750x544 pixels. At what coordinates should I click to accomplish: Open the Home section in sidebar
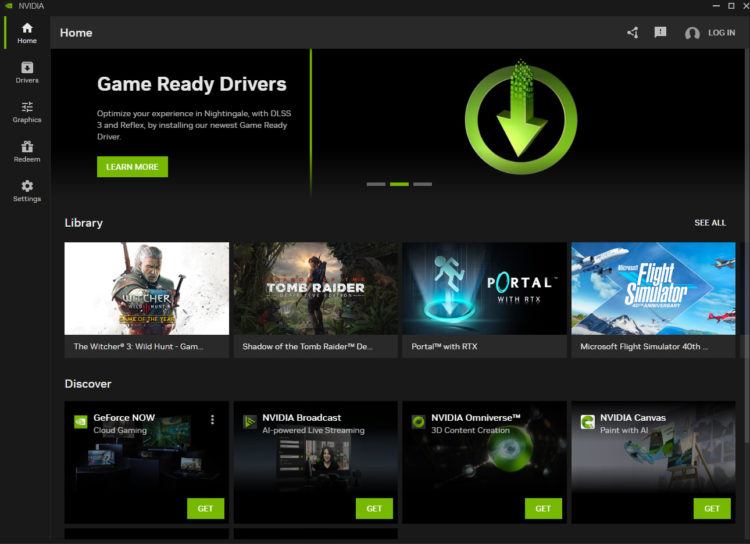click(27, 33)
